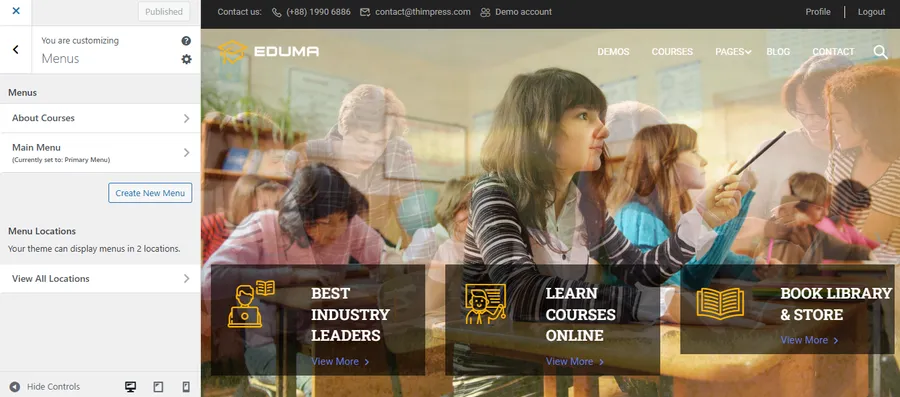This screenshot has width=900, height=397.
Task: Click the 'Currently set to: Primary Menu' text
Action: coord(61,160)
